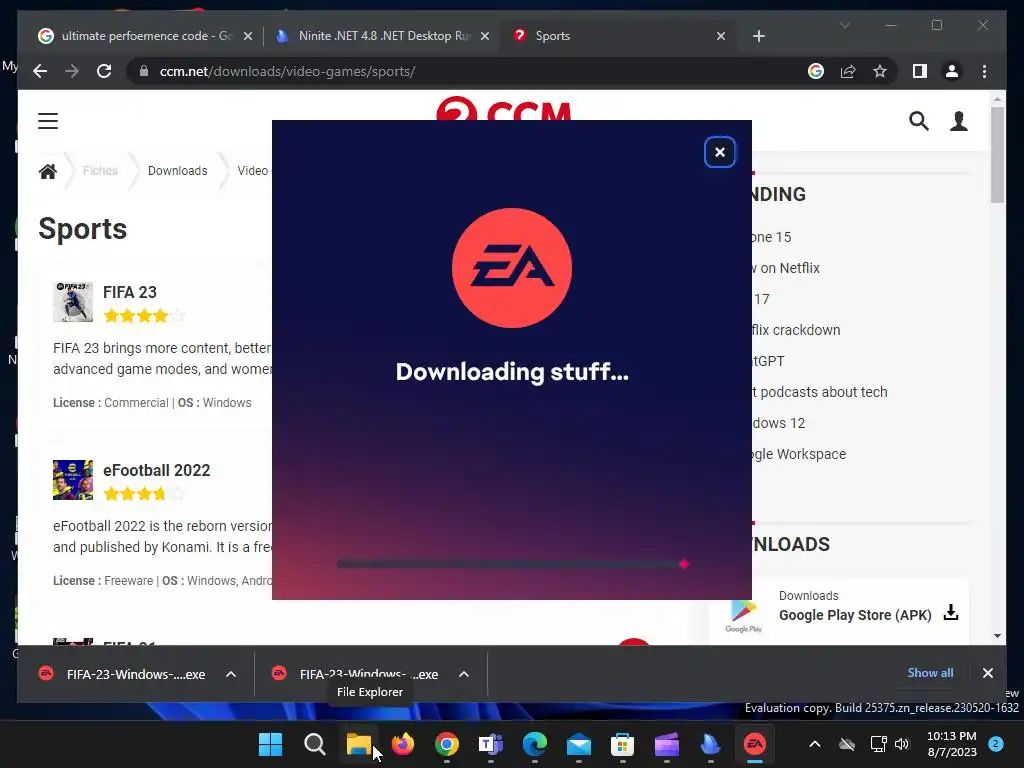1024x768 pixels.
Task: Click the forward navigation arrow
Action: point(72,71)
